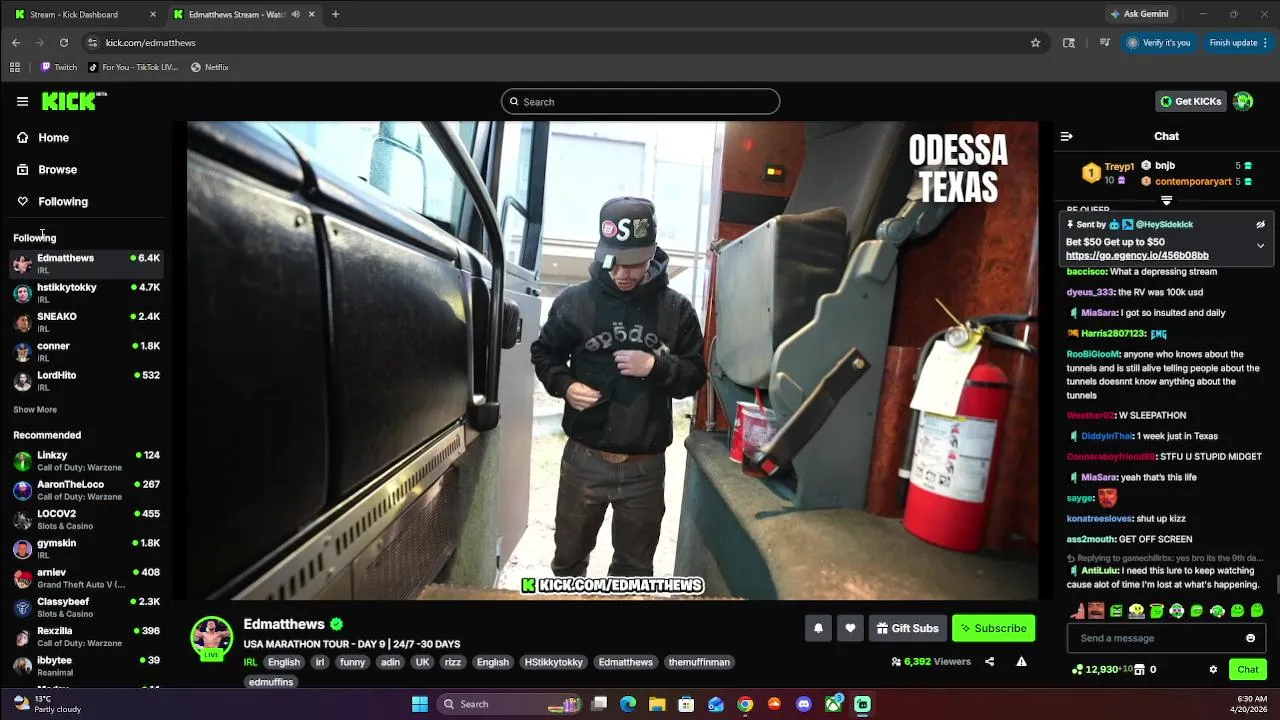Image resolution: width=1280 pixels, height=720 pixels.
Task: Open the Chrome three-dot menu
Action: pyautogui.click(x=1265, y=42)
